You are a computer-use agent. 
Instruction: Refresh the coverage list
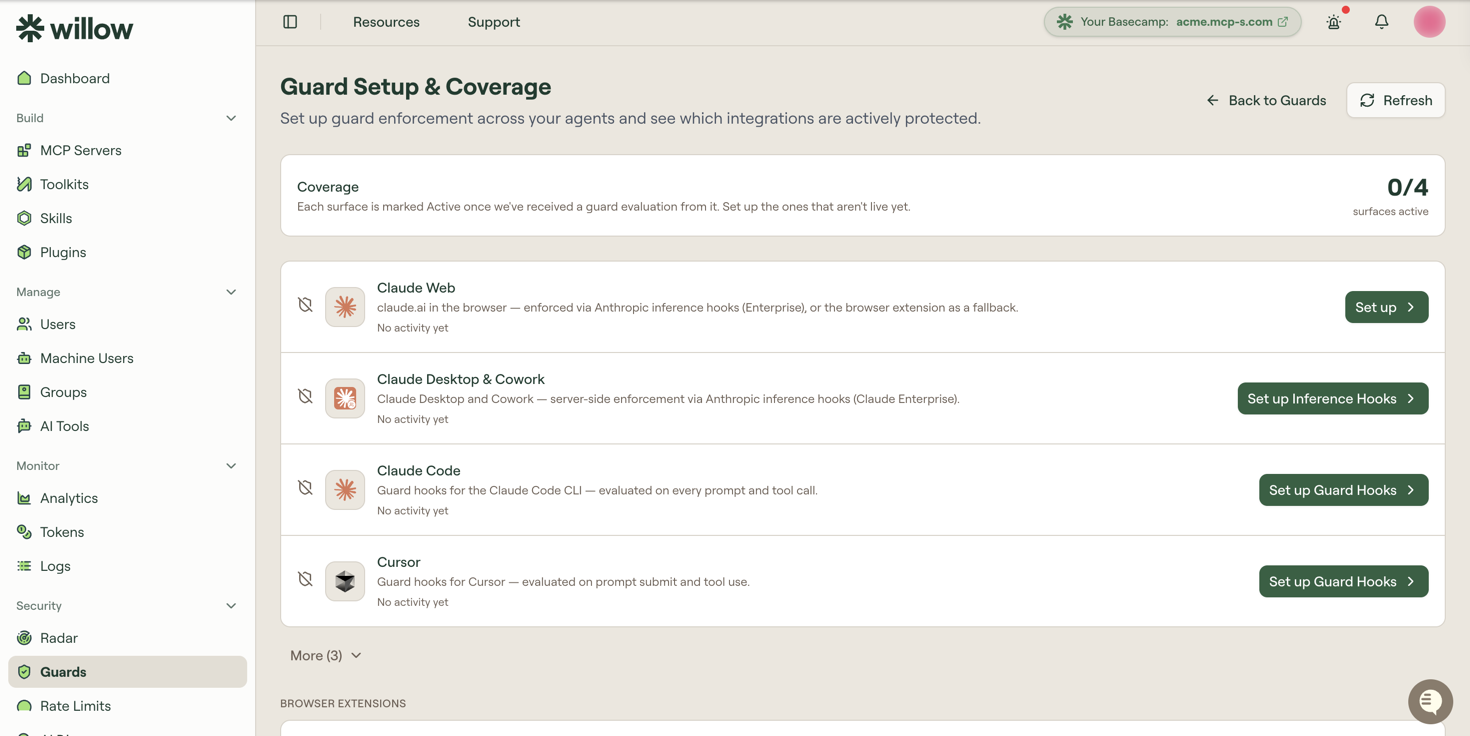coord(1395,100)
